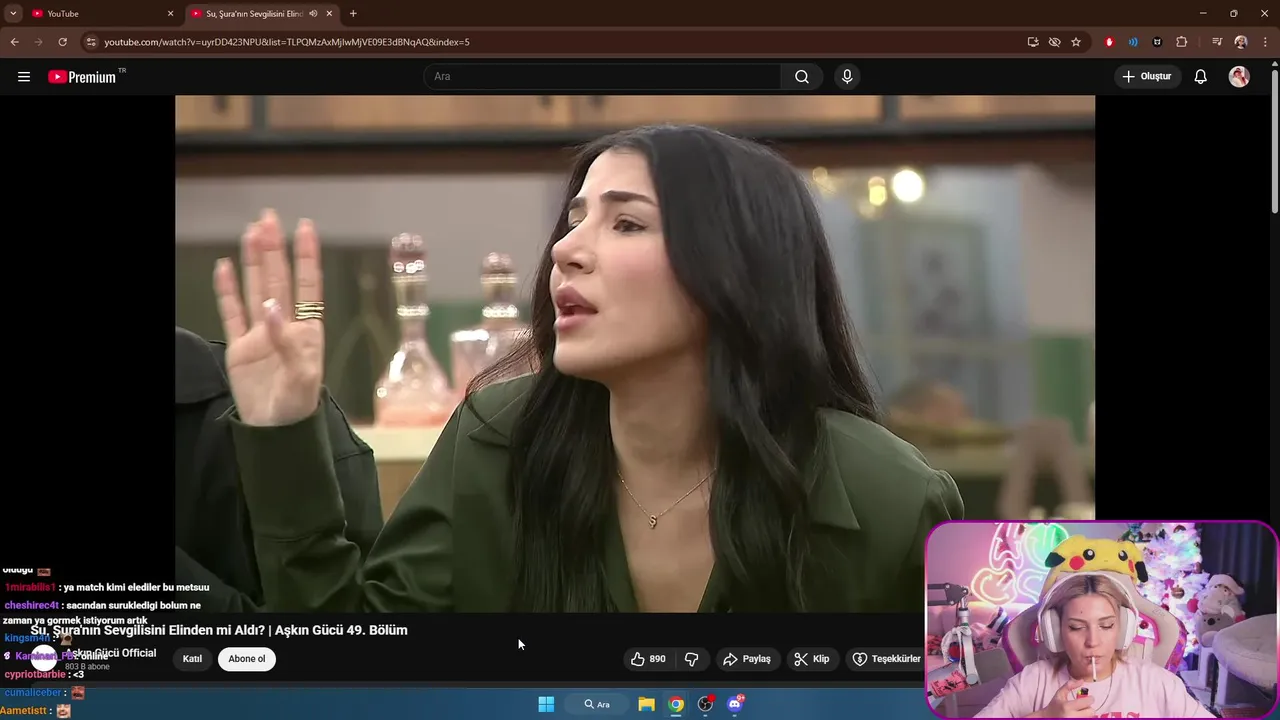Click the chat username cypriotbarbie
The height and width of the screenshot is (720, 1280).
click(x=35, y=675)
